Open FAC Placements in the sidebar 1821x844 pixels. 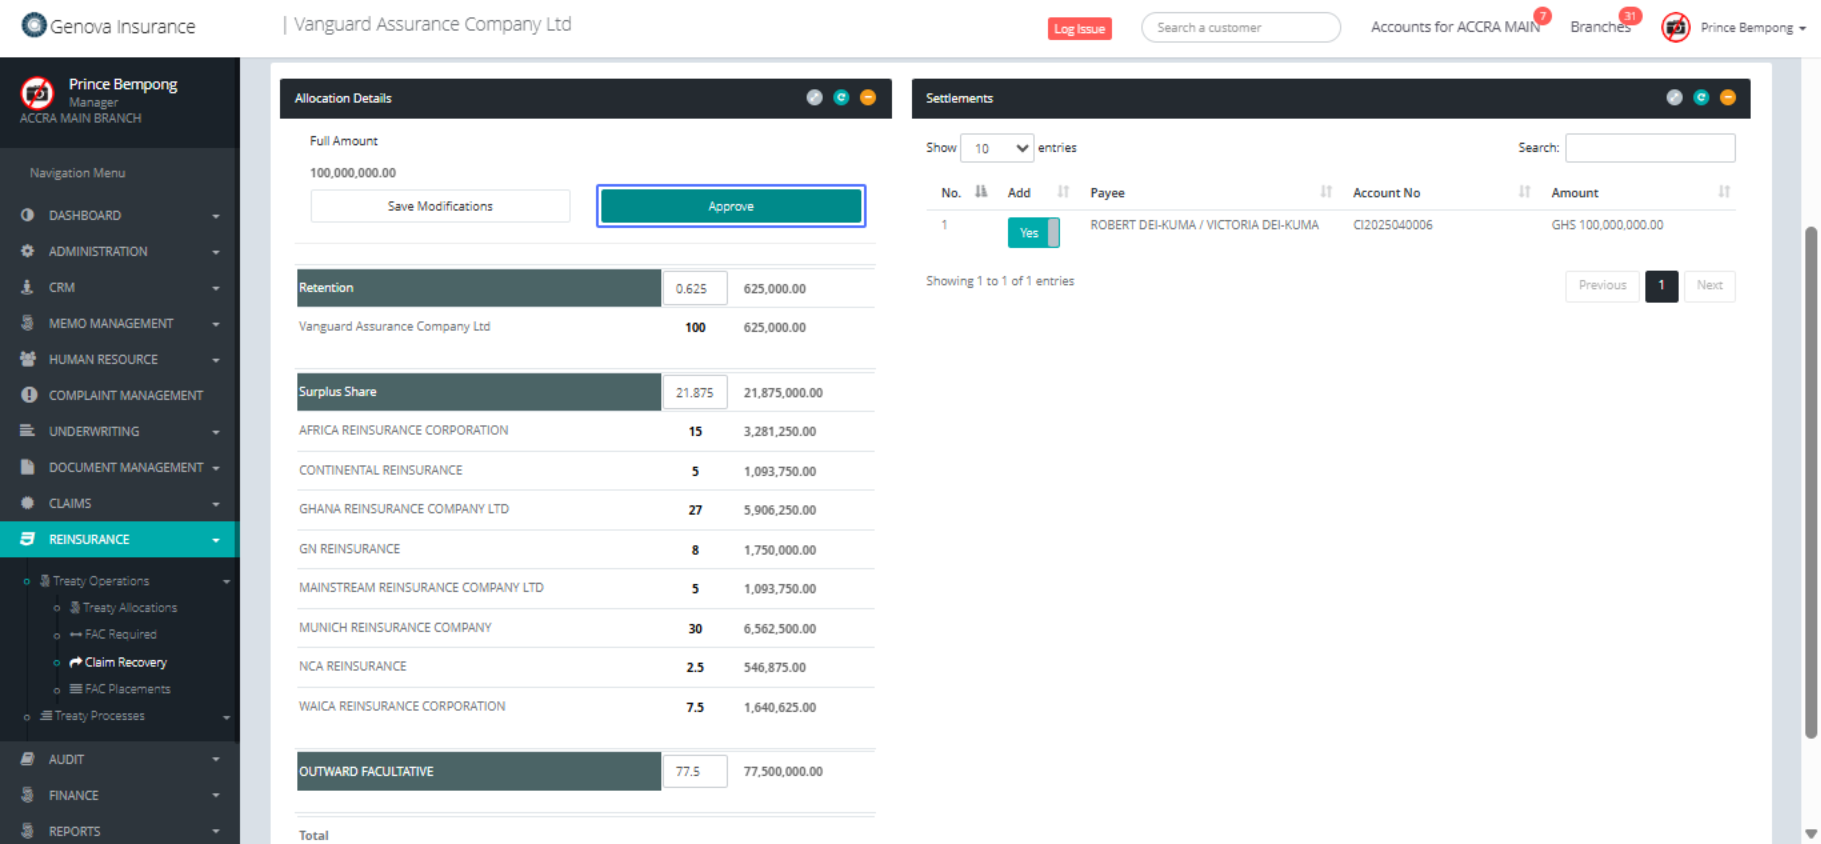pyautogui.click(x=127, y=689)
